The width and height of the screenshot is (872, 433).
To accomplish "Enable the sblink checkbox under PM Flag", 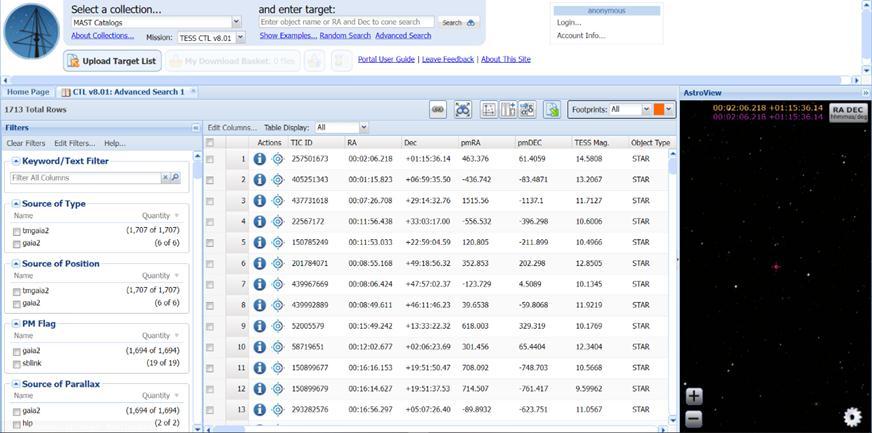I will 17,363.
